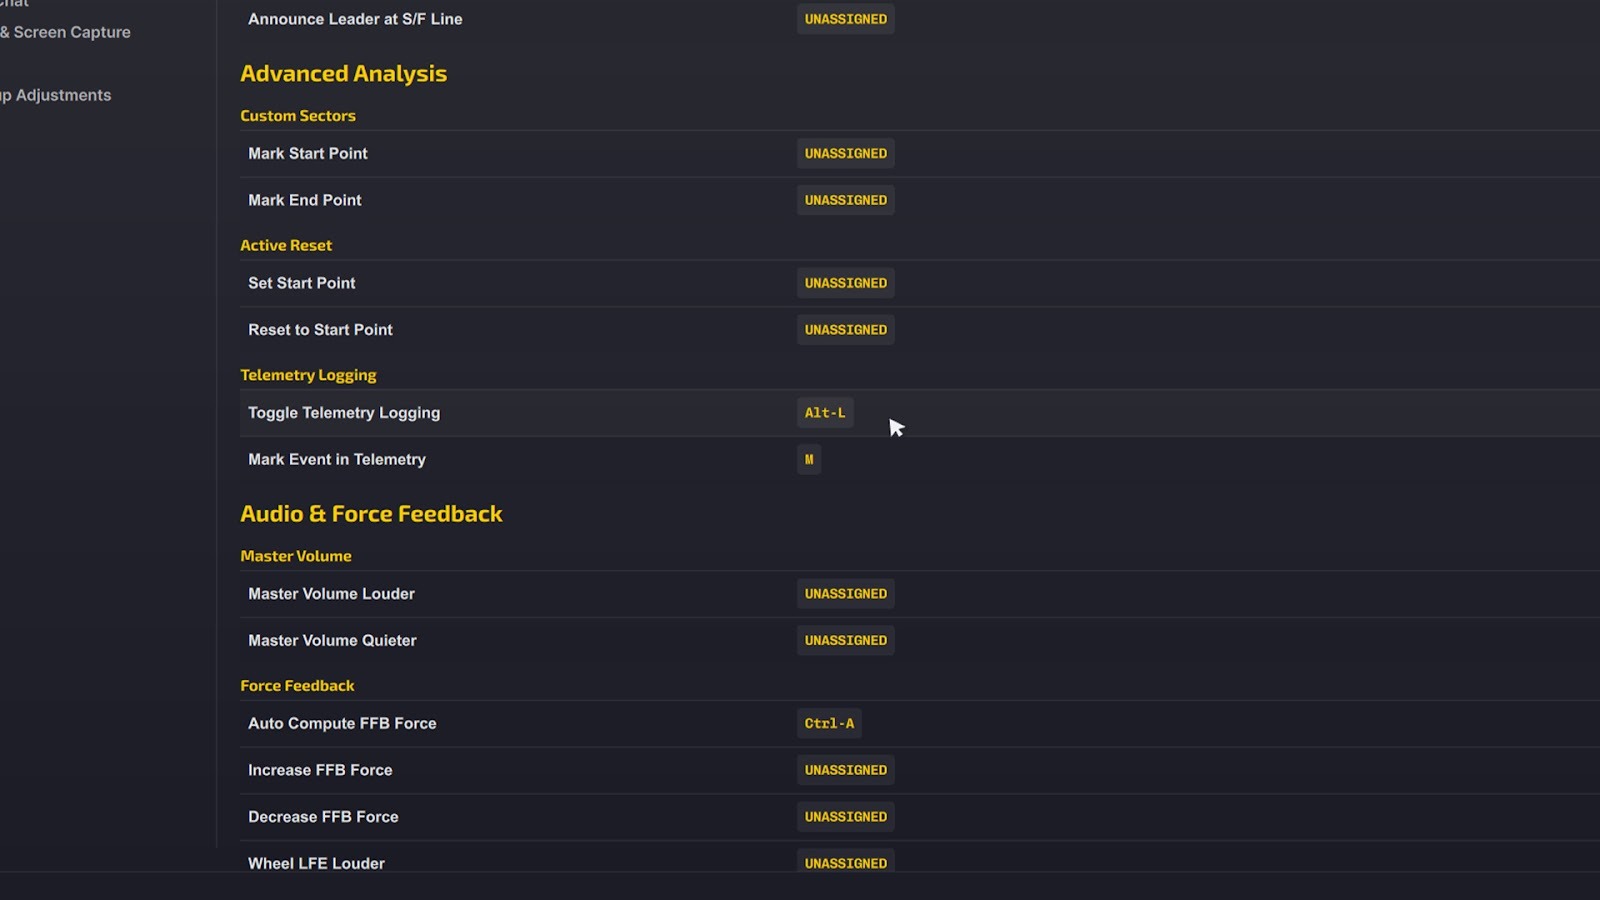Click the Reset to Start Point binding slot
1600x900 pixels.
tap(845, 329)
